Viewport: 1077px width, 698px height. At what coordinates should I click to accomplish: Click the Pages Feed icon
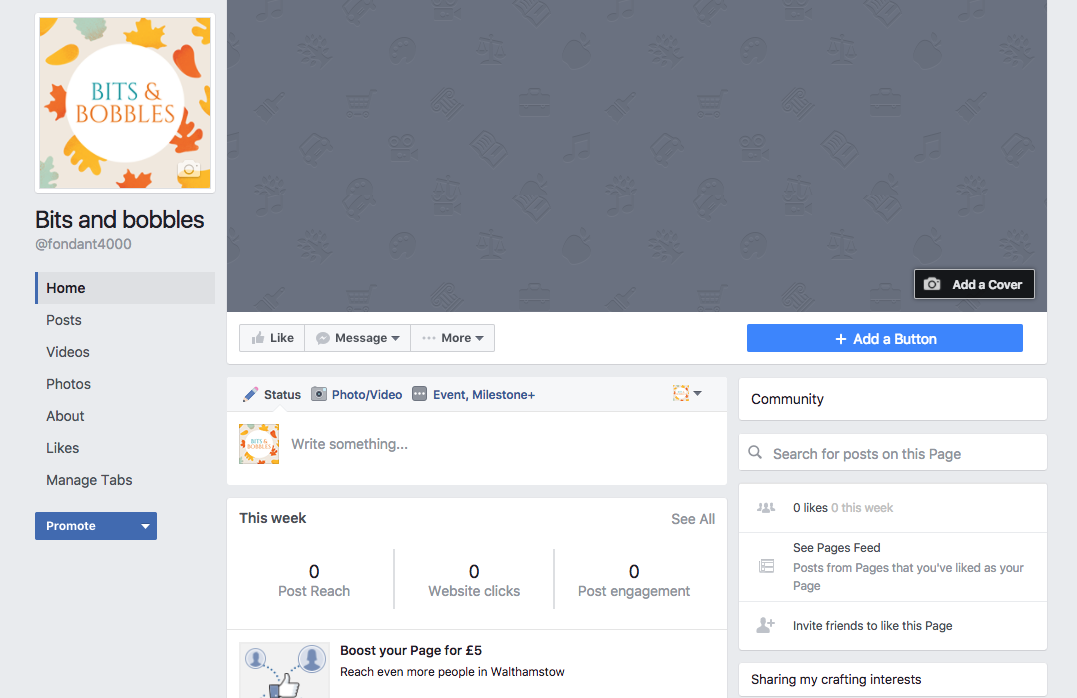point(765,566)
